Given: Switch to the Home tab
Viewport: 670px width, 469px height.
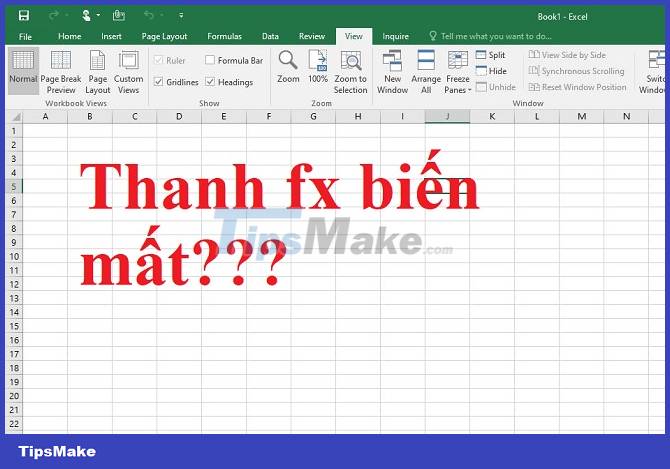Looking at the screenshot, I should tap(70, 36).
